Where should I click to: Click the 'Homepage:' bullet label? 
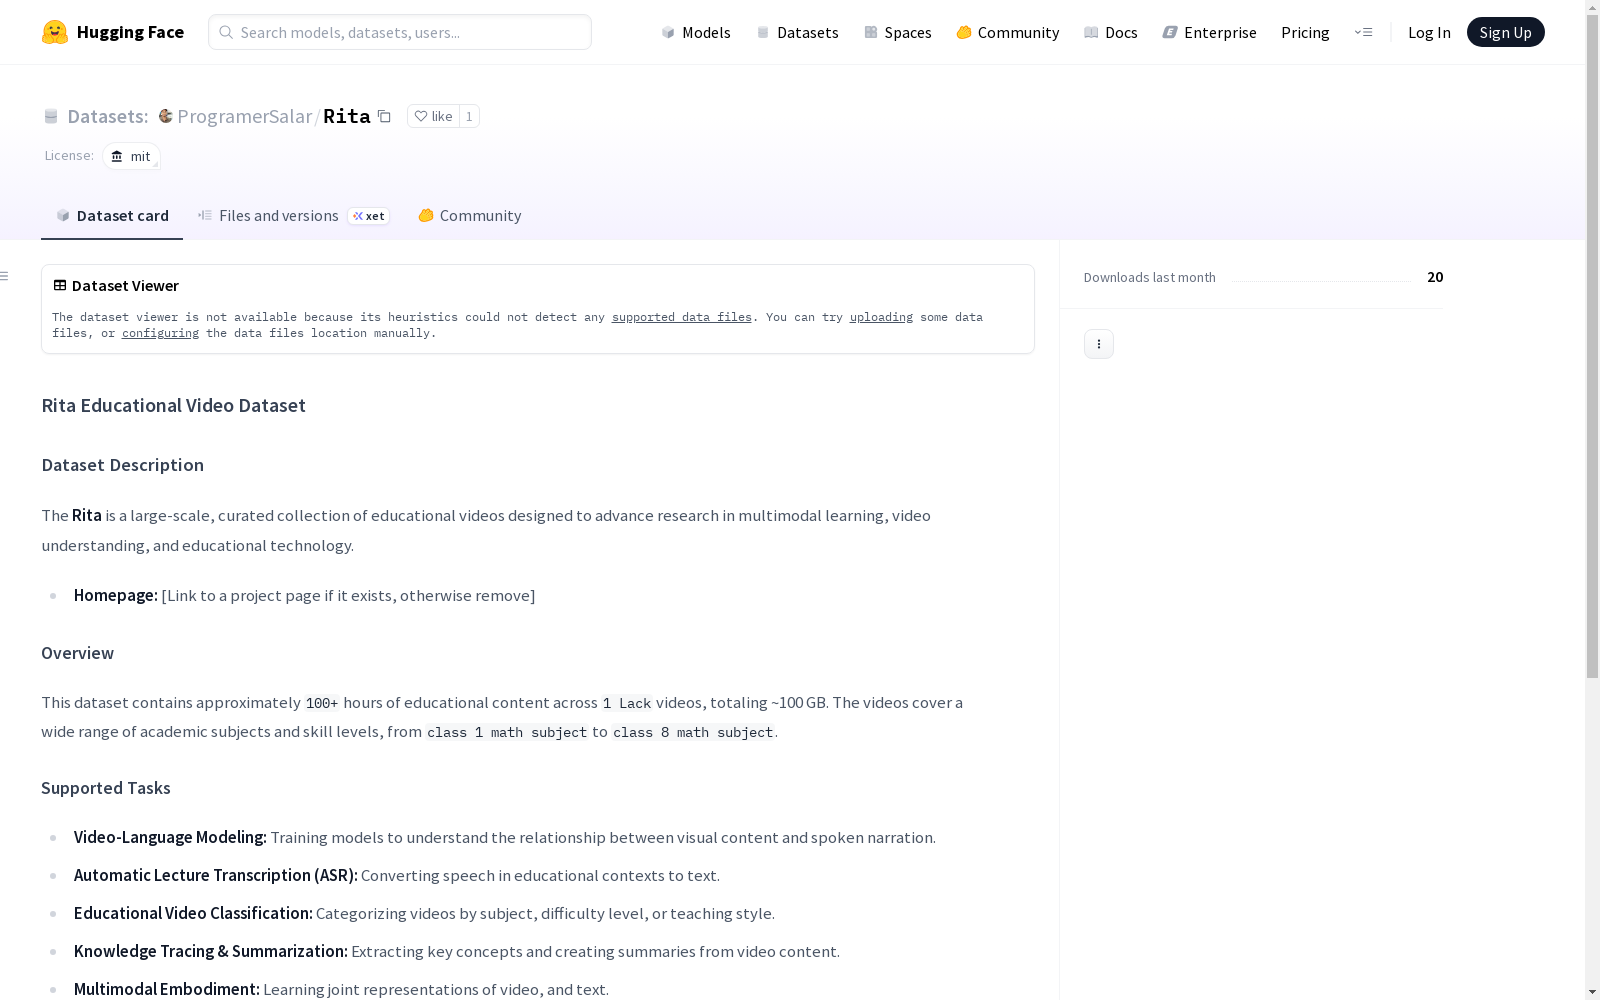tap(116, 595)
